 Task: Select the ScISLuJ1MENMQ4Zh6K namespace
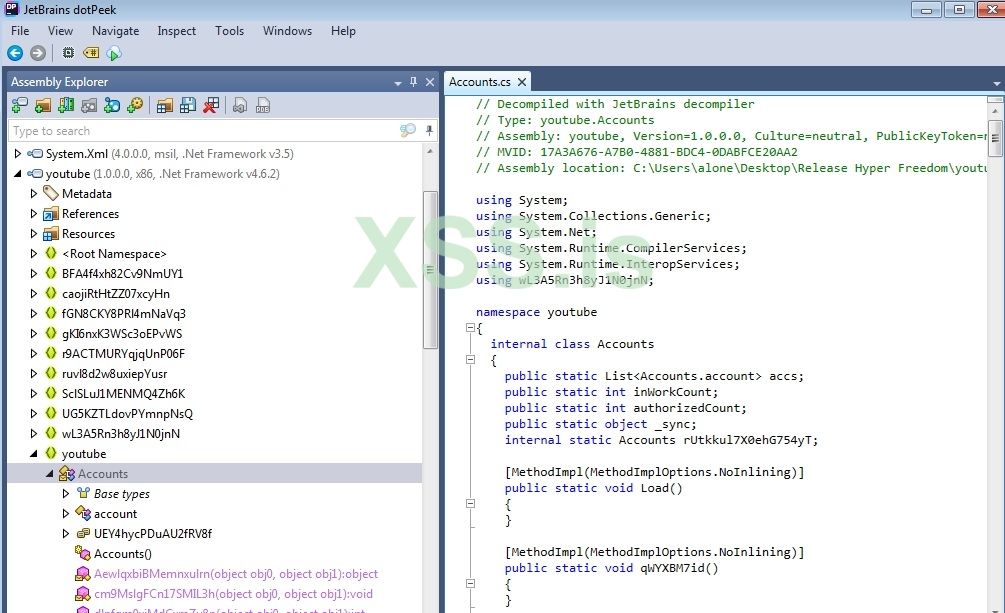tap(123, 393)
